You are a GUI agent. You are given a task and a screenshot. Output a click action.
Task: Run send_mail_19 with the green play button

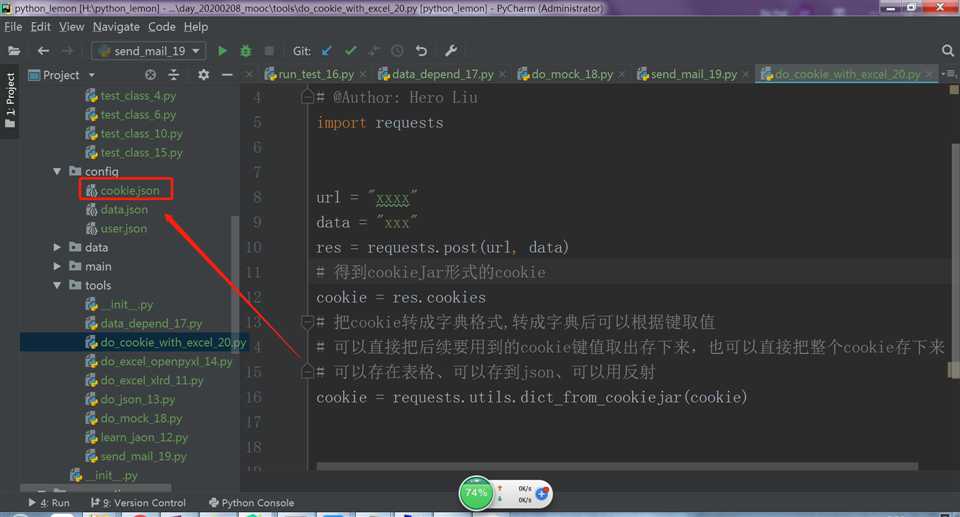click(x=222, y=51)
